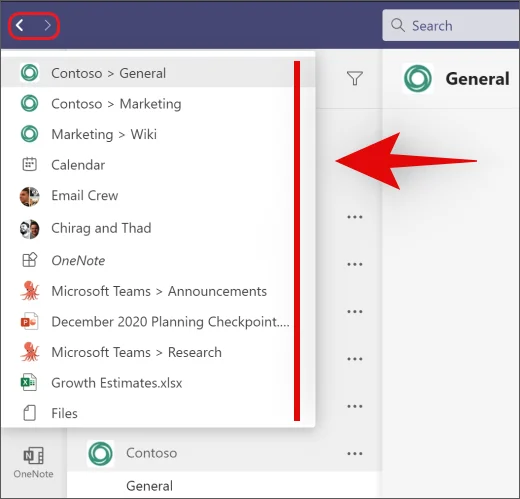Open More options for Contoso team

[x=355, y=454]
